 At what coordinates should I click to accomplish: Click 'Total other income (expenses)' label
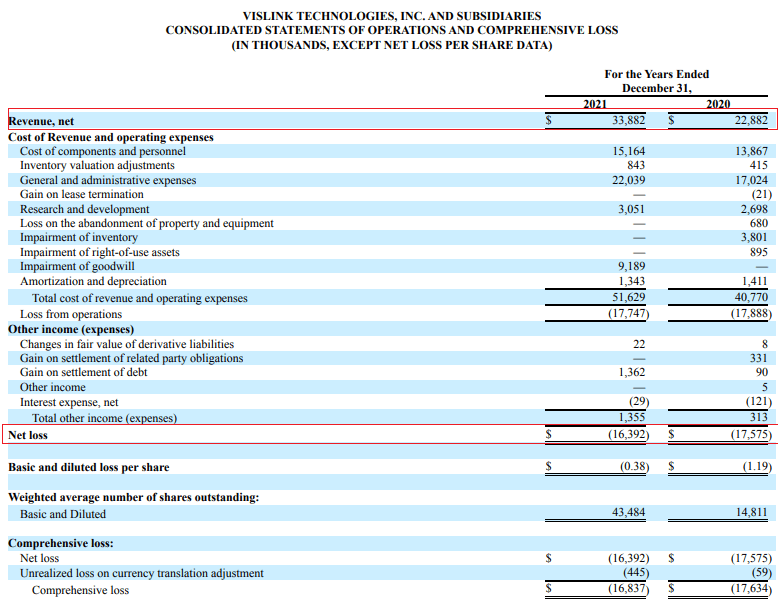pyautogui.click(x=105, y=418)
